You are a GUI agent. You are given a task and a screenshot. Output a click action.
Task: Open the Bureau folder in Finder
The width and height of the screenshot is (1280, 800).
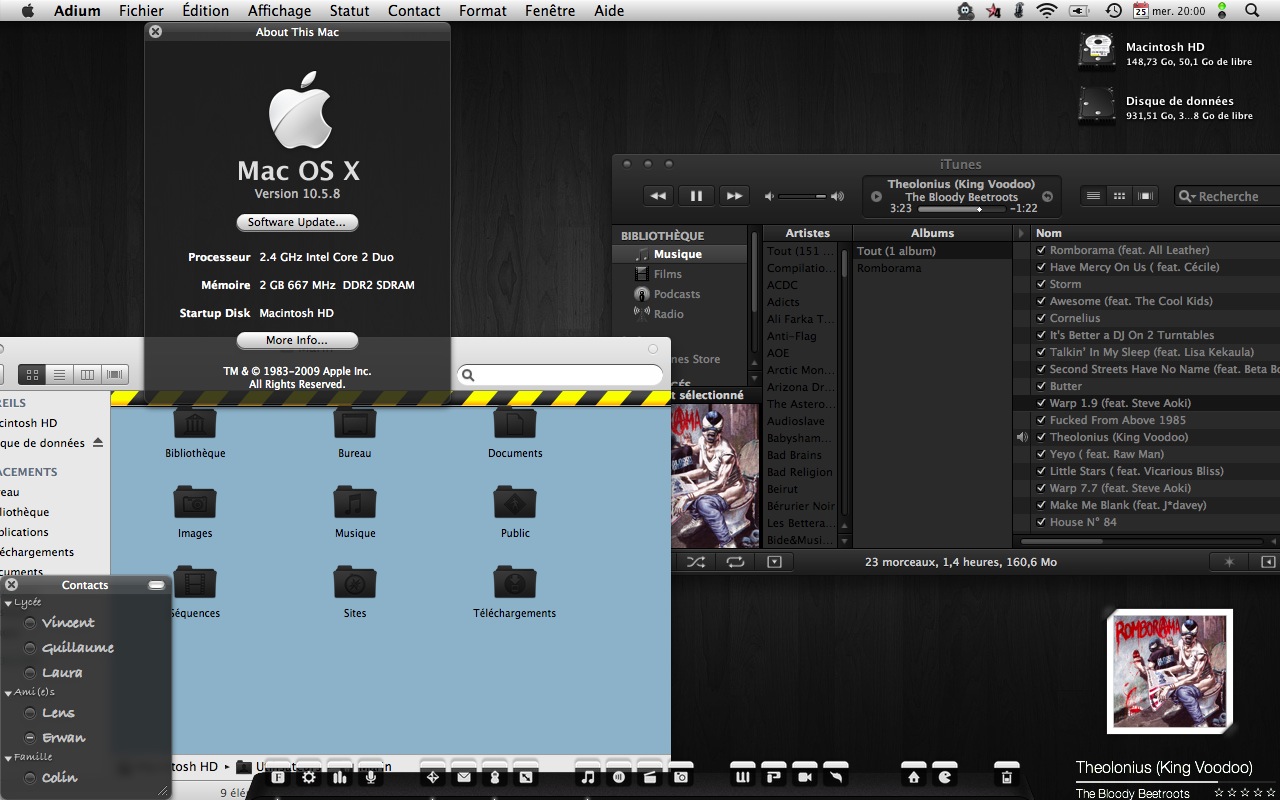355,432
